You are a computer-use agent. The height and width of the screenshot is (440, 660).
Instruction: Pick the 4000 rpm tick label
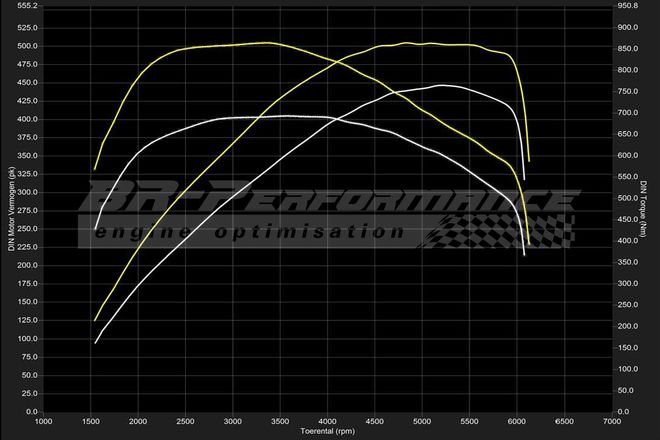tap(328, 421)
